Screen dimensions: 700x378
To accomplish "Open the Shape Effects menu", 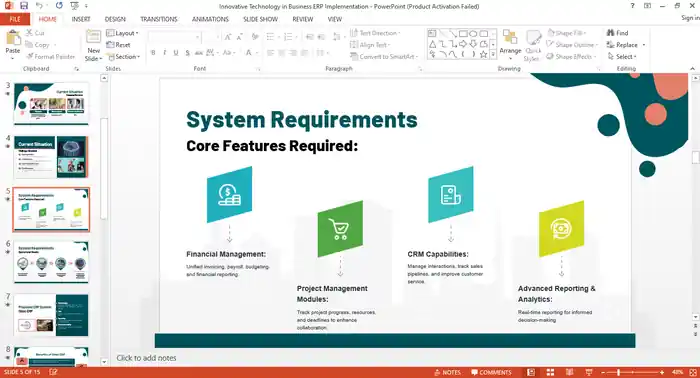I will click(x=571, y=57).
